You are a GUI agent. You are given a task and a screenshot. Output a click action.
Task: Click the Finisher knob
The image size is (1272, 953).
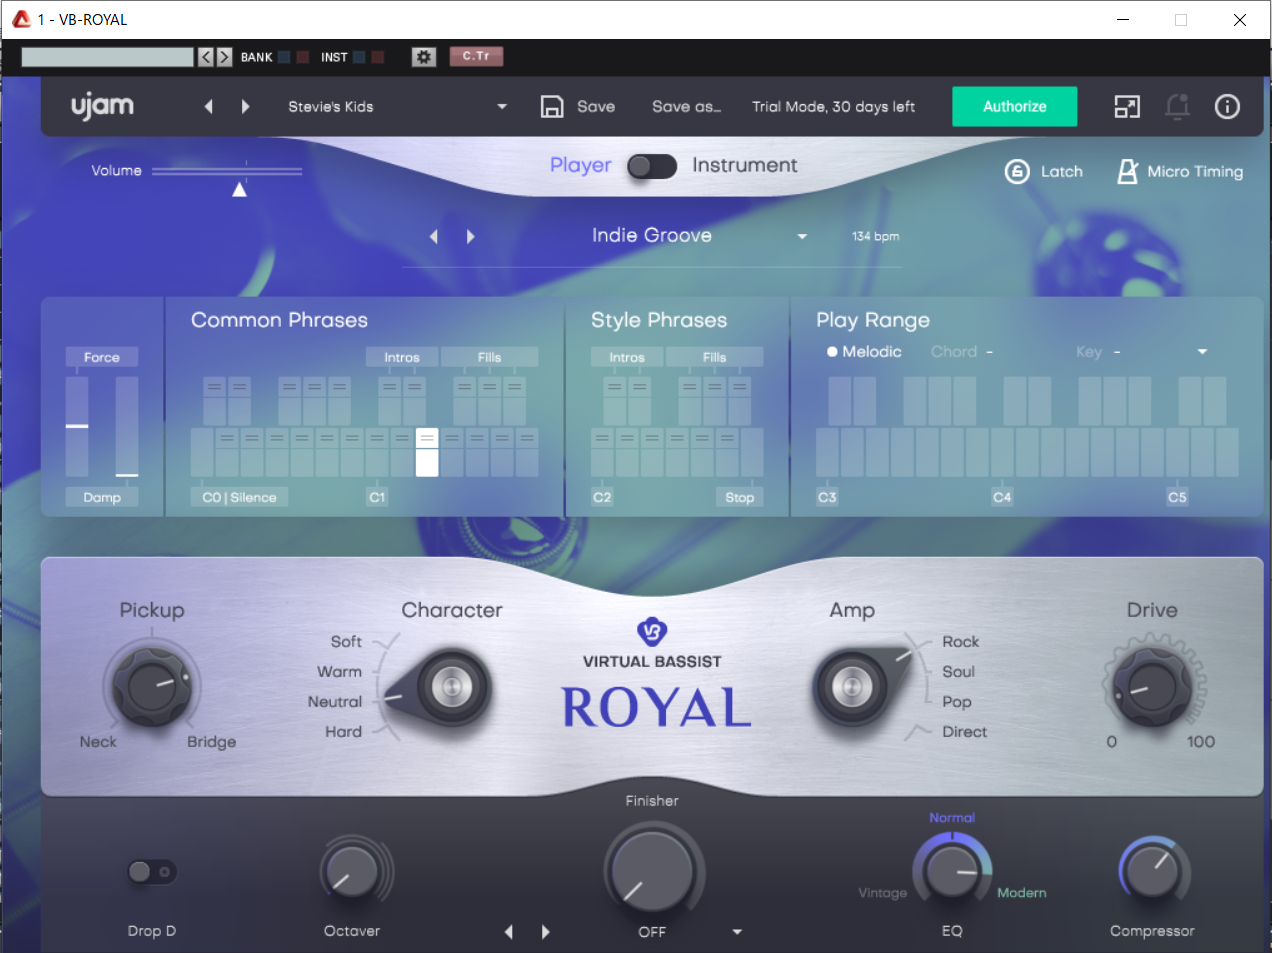652,871
